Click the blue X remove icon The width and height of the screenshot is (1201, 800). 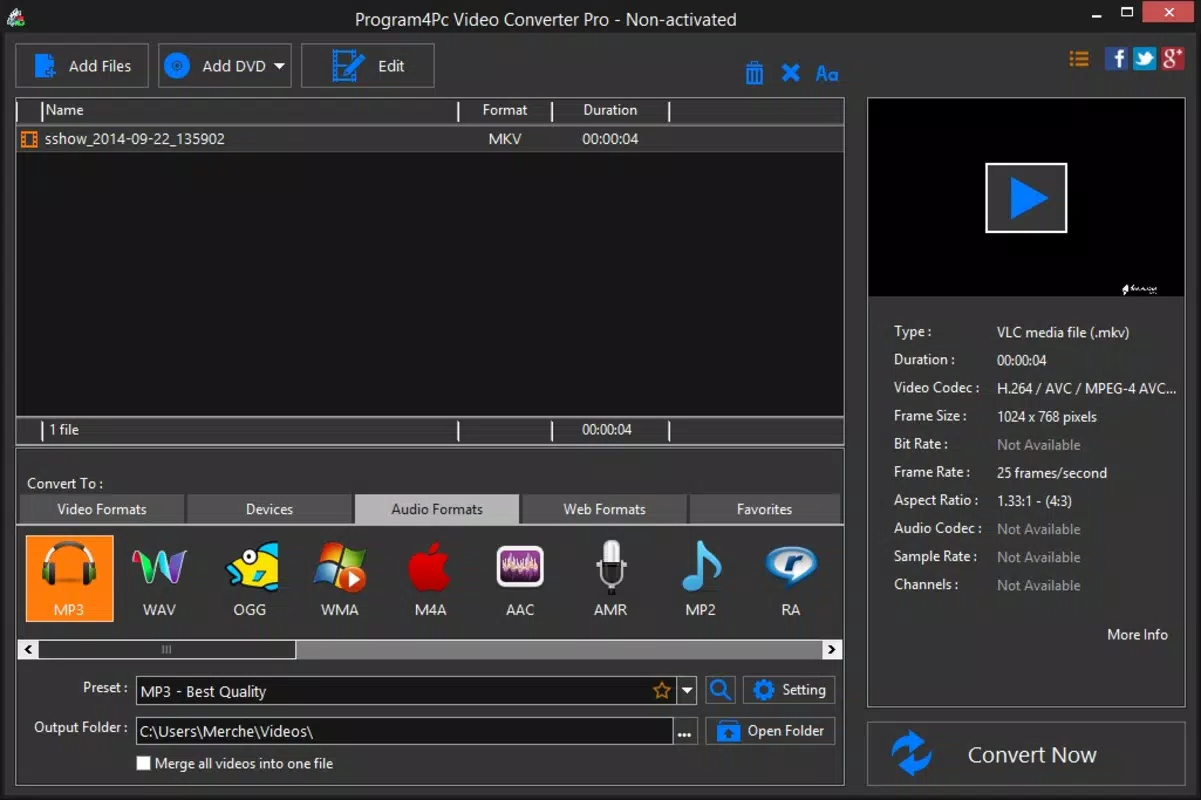[791, 73]
